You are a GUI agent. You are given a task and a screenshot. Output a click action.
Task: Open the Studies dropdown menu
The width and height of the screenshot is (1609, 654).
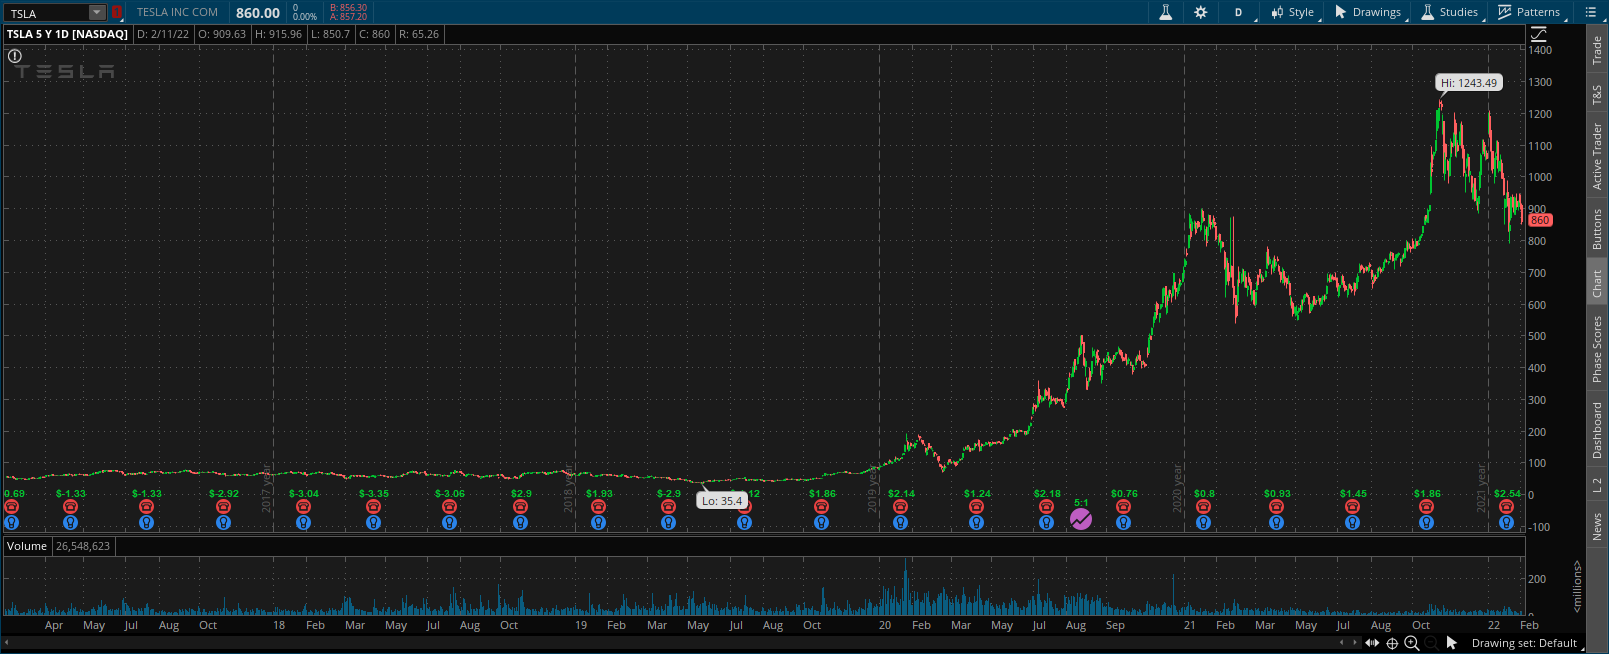1450,12
